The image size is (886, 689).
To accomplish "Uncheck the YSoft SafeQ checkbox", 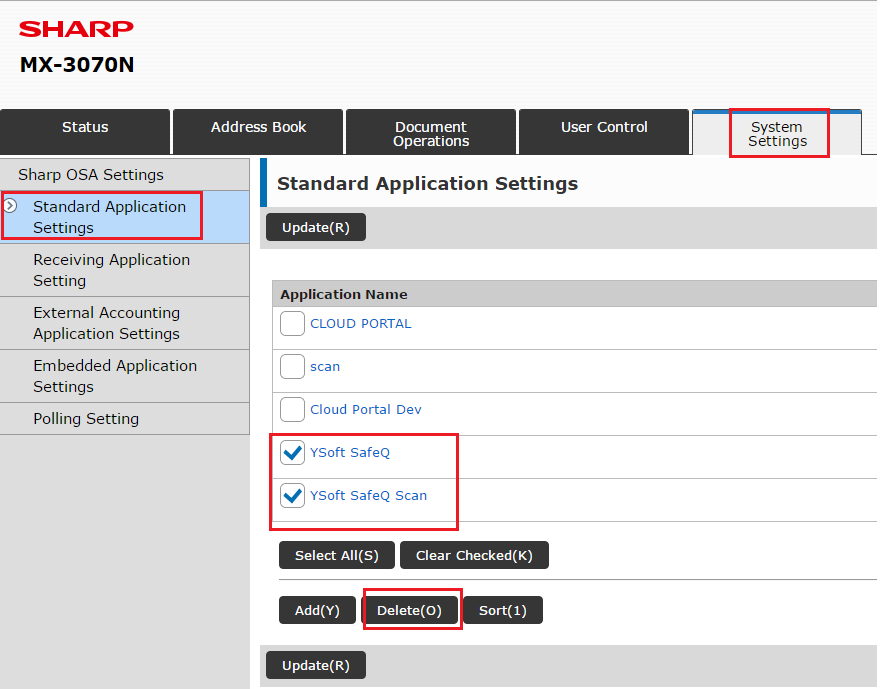I will pos(292,453).
